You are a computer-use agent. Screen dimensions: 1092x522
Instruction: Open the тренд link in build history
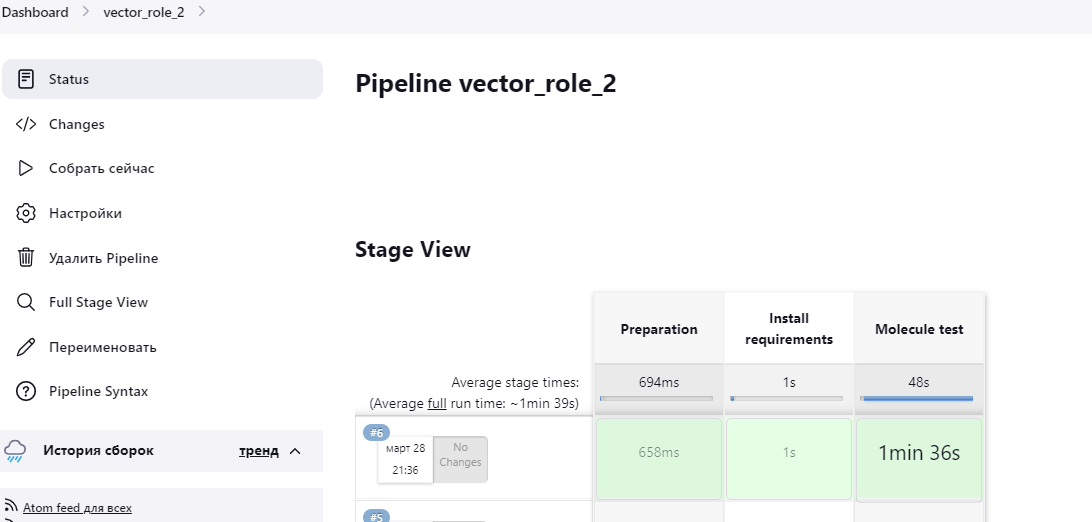(258, 451)
